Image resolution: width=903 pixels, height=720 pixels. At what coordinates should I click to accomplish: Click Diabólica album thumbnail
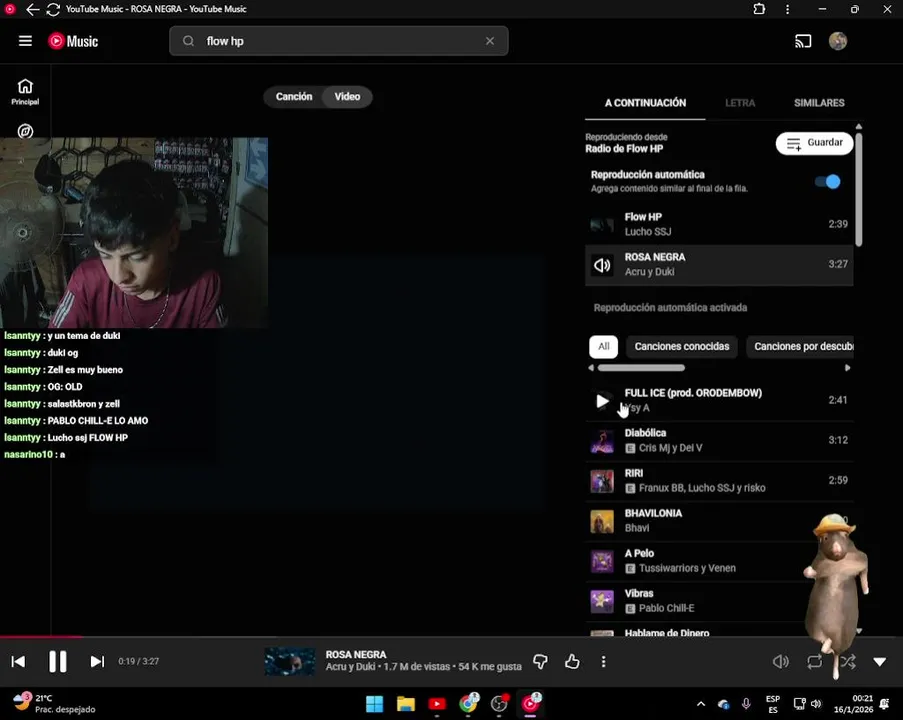click(602, 441)
